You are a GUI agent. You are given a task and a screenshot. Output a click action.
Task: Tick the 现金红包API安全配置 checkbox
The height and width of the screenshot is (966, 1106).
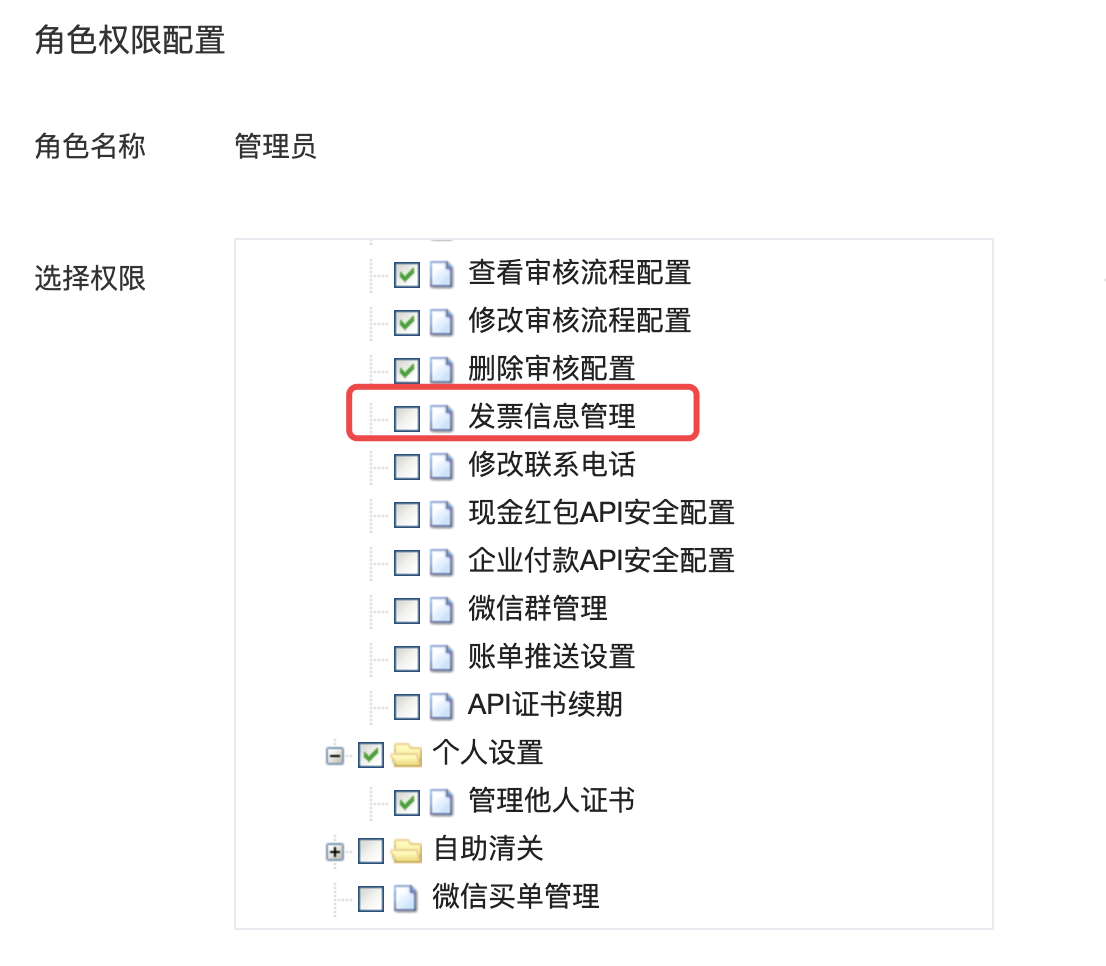407,514
